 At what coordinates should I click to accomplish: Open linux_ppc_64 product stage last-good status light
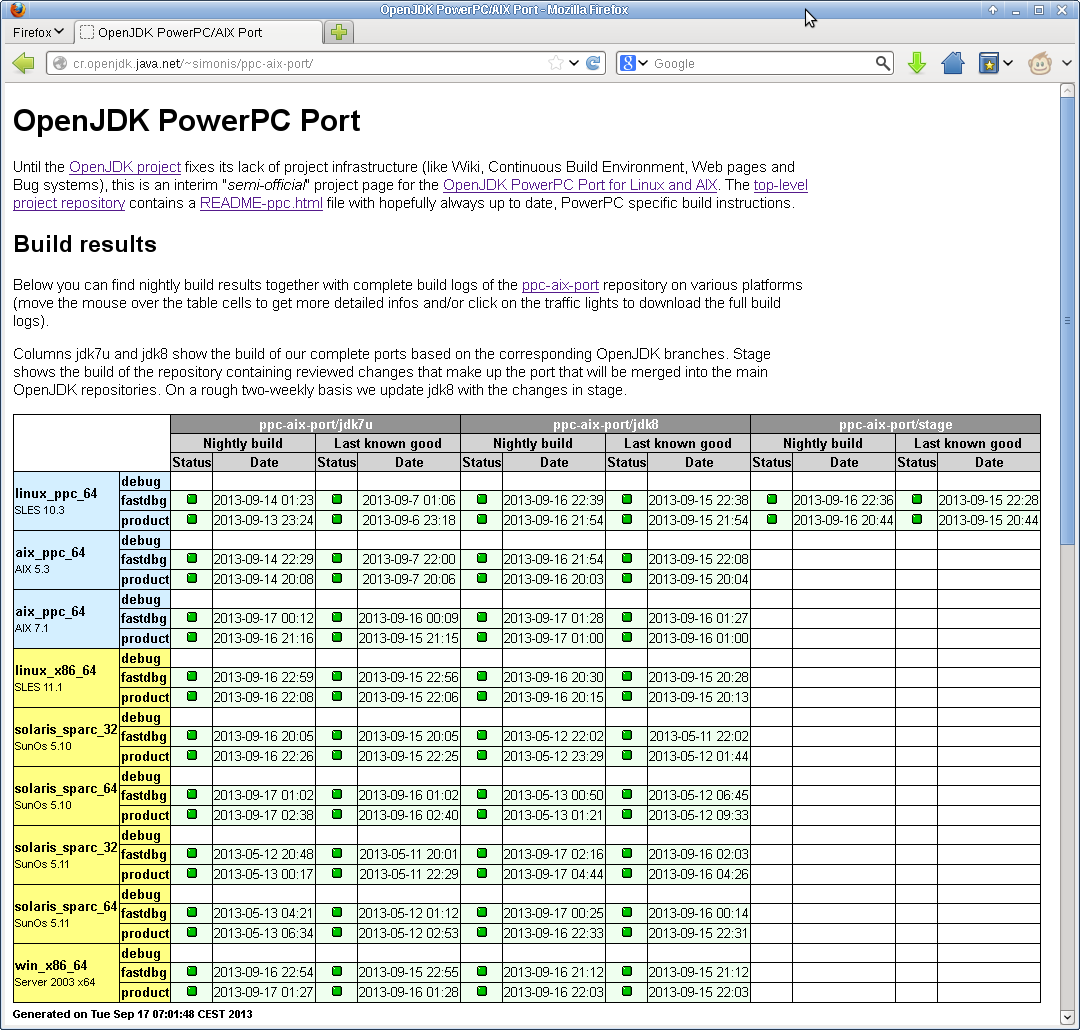click(916, 519)
